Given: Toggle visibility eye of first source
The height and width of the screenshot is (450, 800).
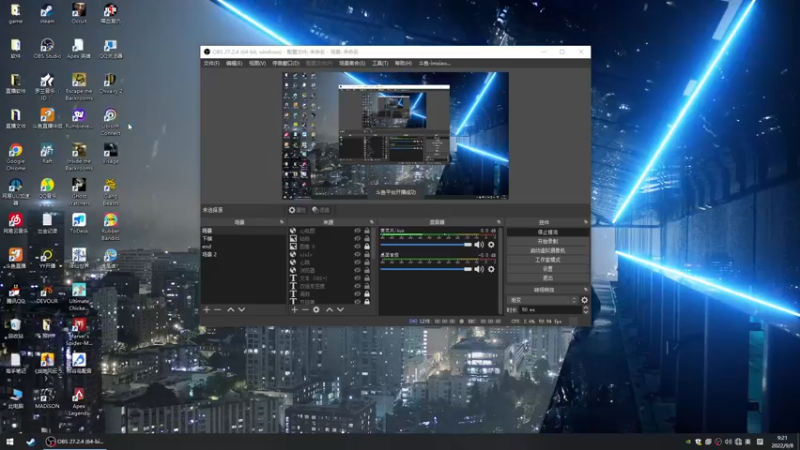Looking at the screenshot, I should (x=357, y=231).
